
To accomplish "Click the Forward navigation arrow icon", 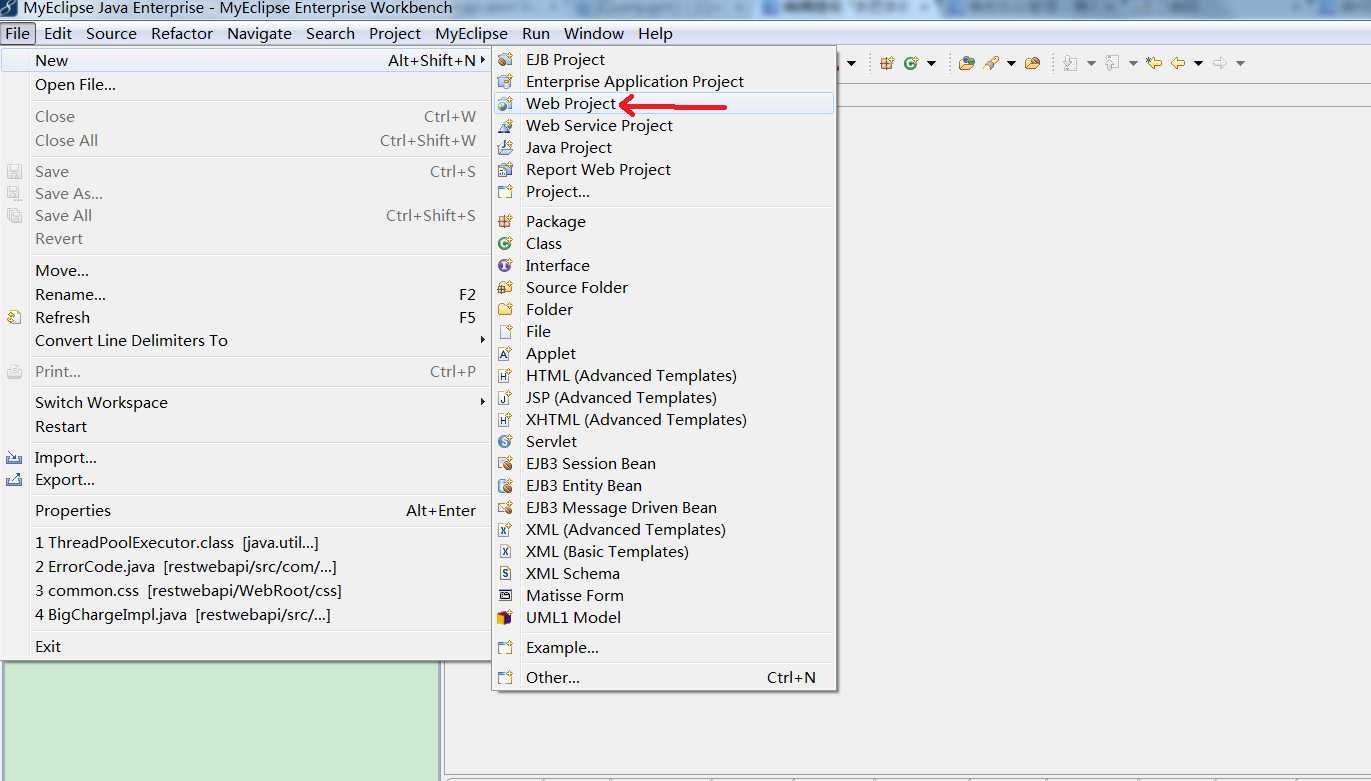I will (x=1220, y=63).
